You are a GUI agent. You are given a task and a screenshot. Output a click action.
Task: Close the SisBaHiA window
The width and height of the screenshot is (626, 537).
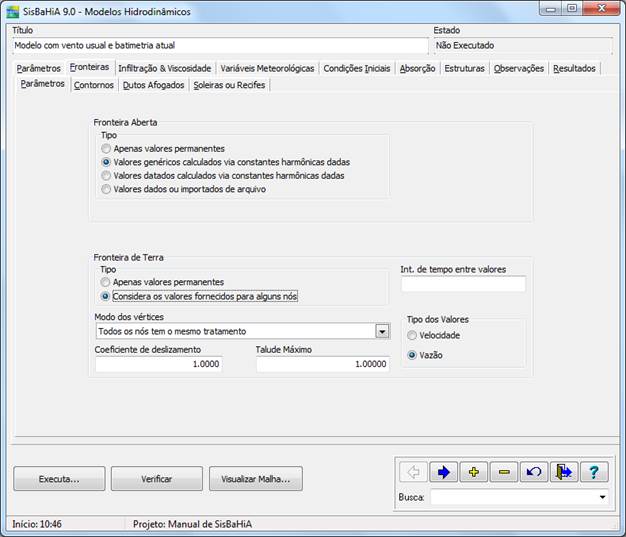(x=601, y=9)
